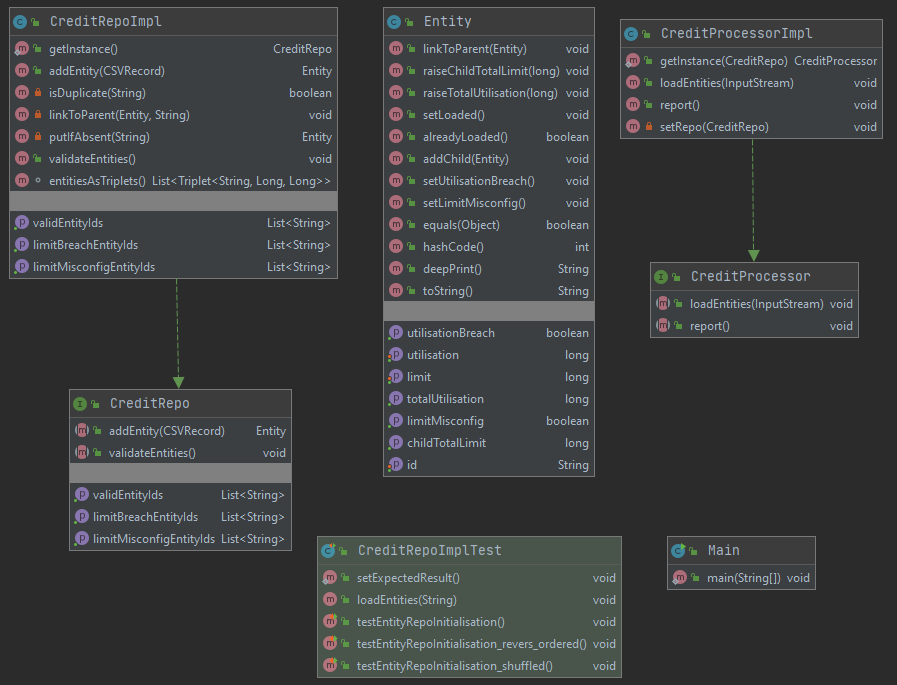This screenshot has height=685, width=897.
Task: Select the Entity class title
Action: [x=447, y=22]
